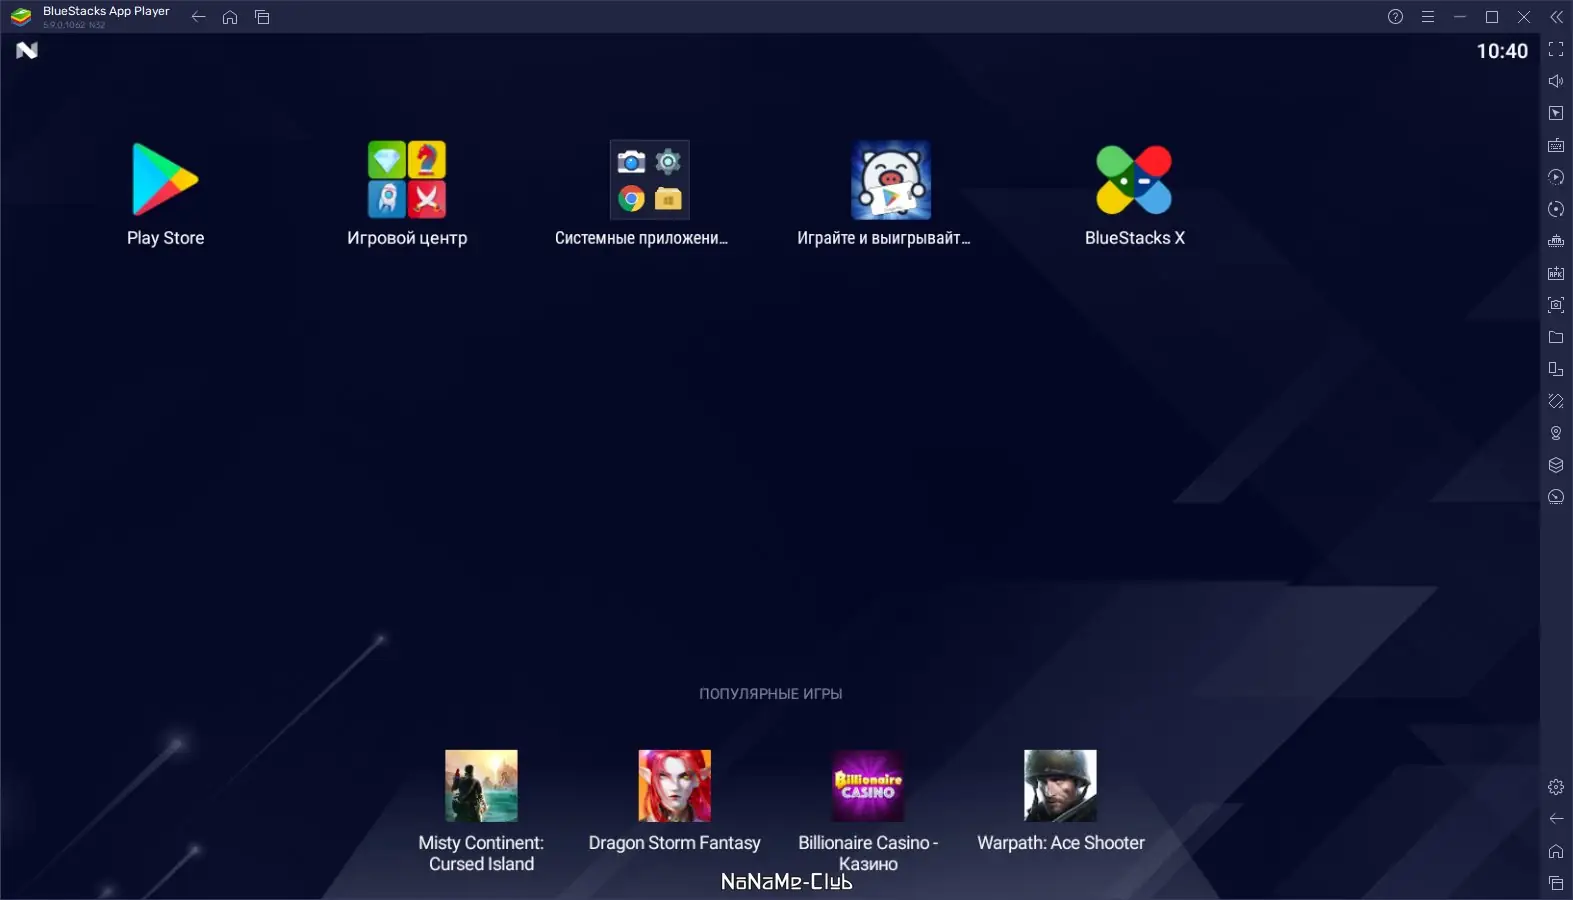Open the Системные приложения folder
Screen dimensions: 1573x900
coord(650,180)
